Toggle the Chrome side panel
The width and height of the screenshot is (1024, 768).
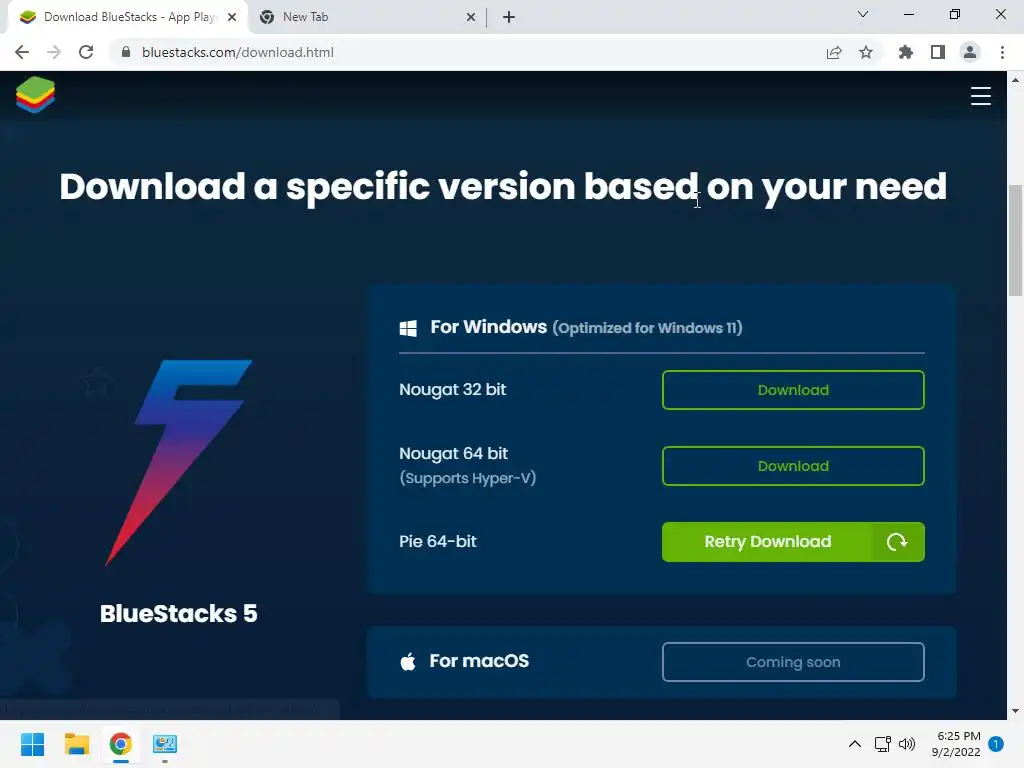938,52
